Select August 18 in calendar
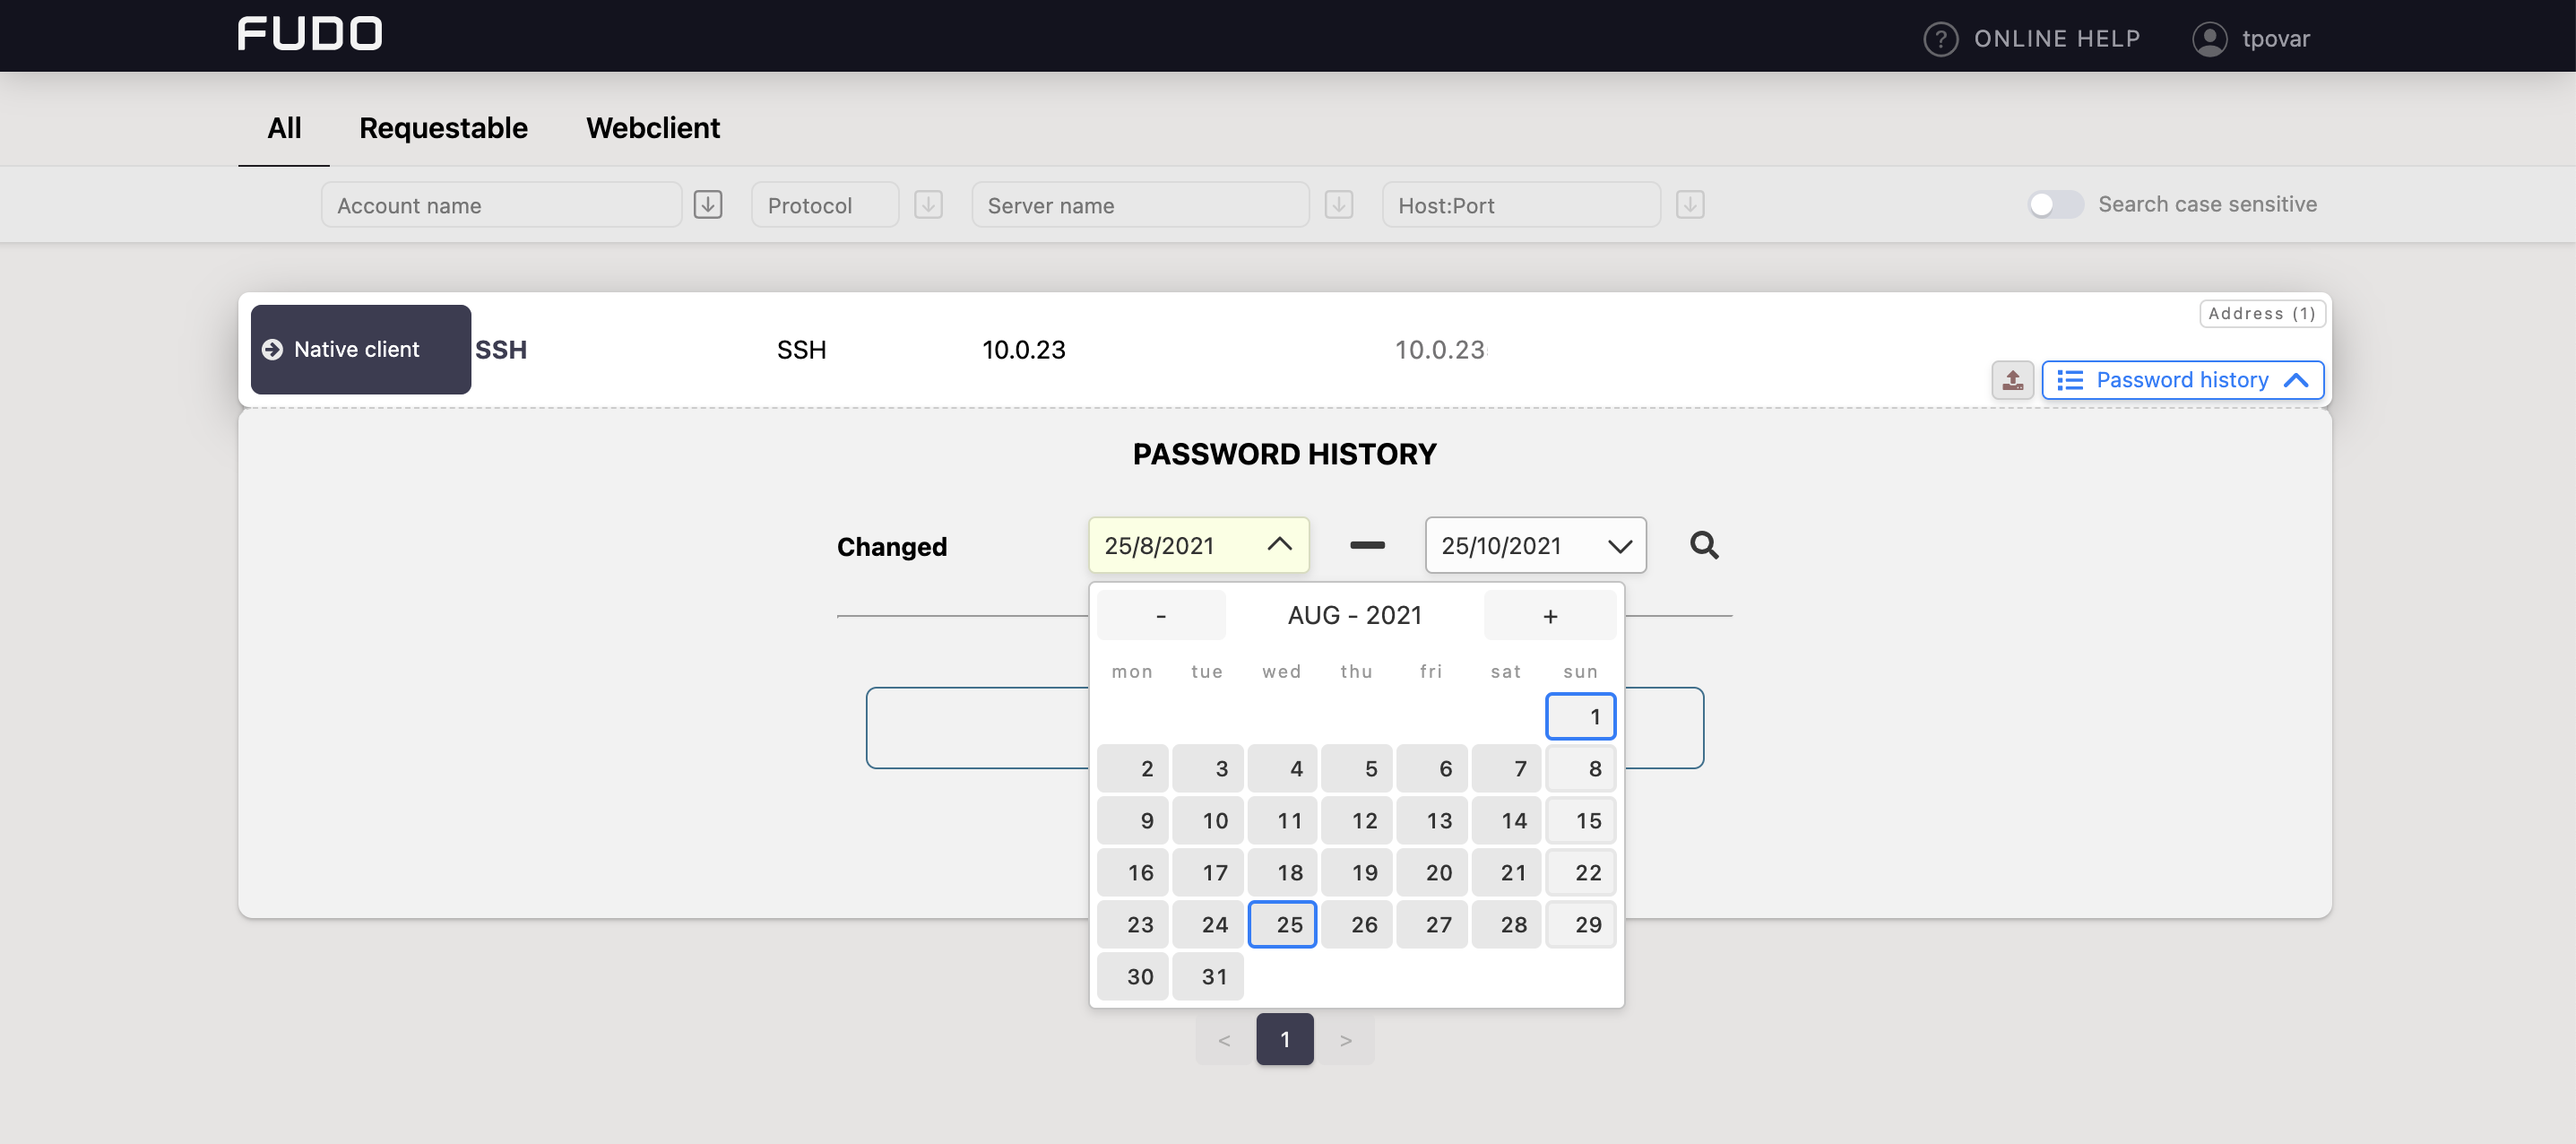The image size is (2576, 1144). point(1283,872)
